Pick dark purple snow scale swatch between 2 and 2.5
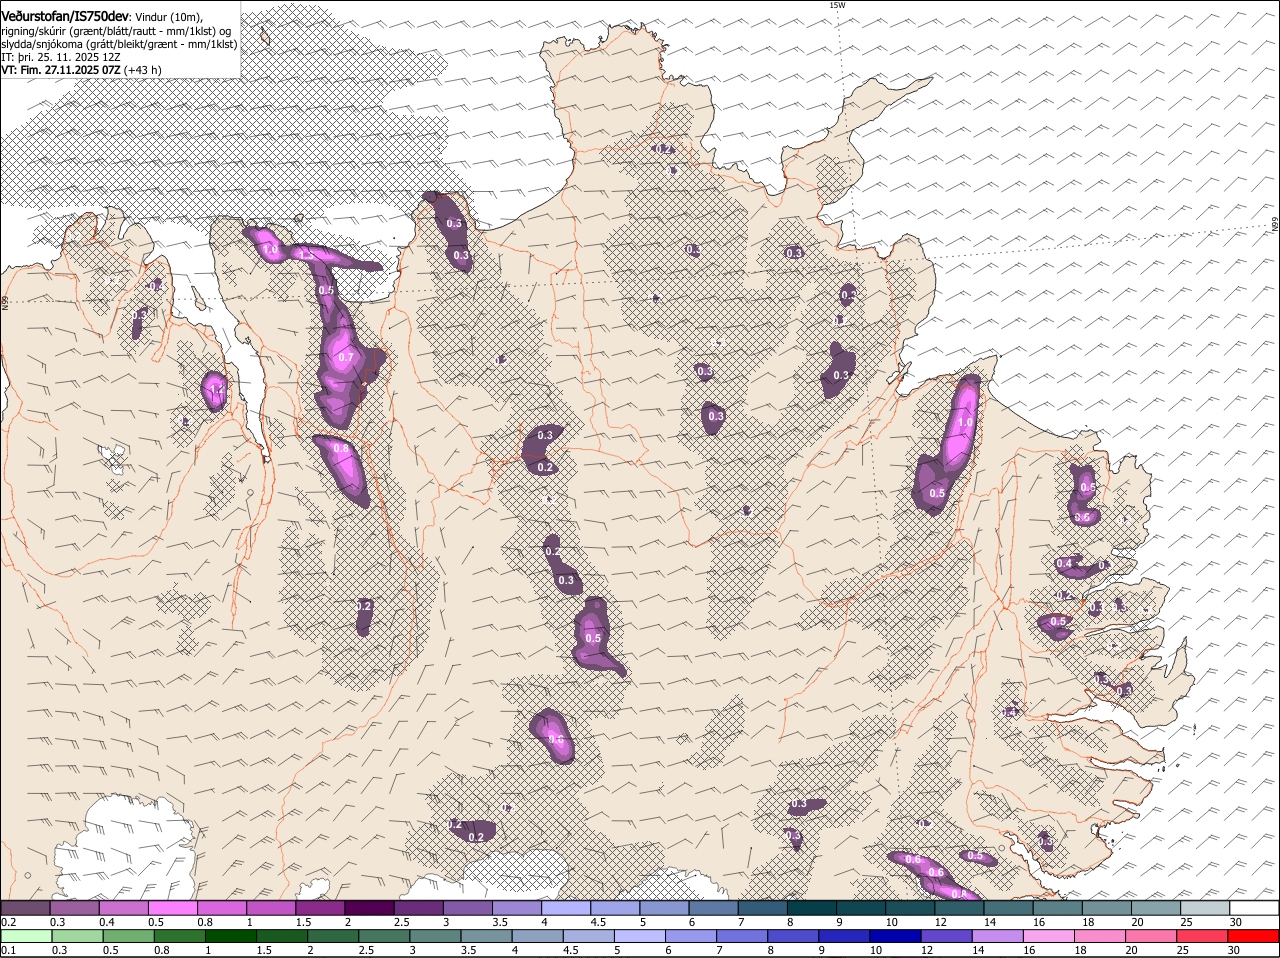This screenshot has height=958, width=1280. 369,907
